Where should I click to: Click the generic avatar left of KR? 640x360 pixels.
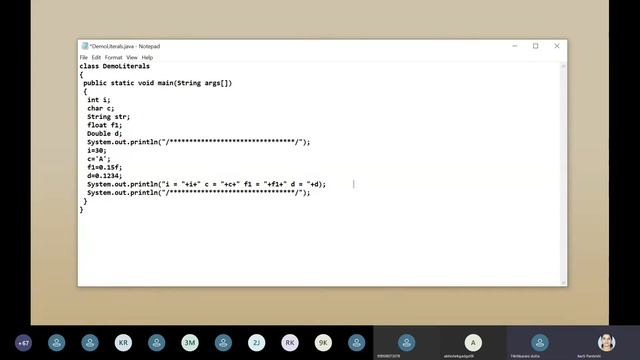pos(90,343)
